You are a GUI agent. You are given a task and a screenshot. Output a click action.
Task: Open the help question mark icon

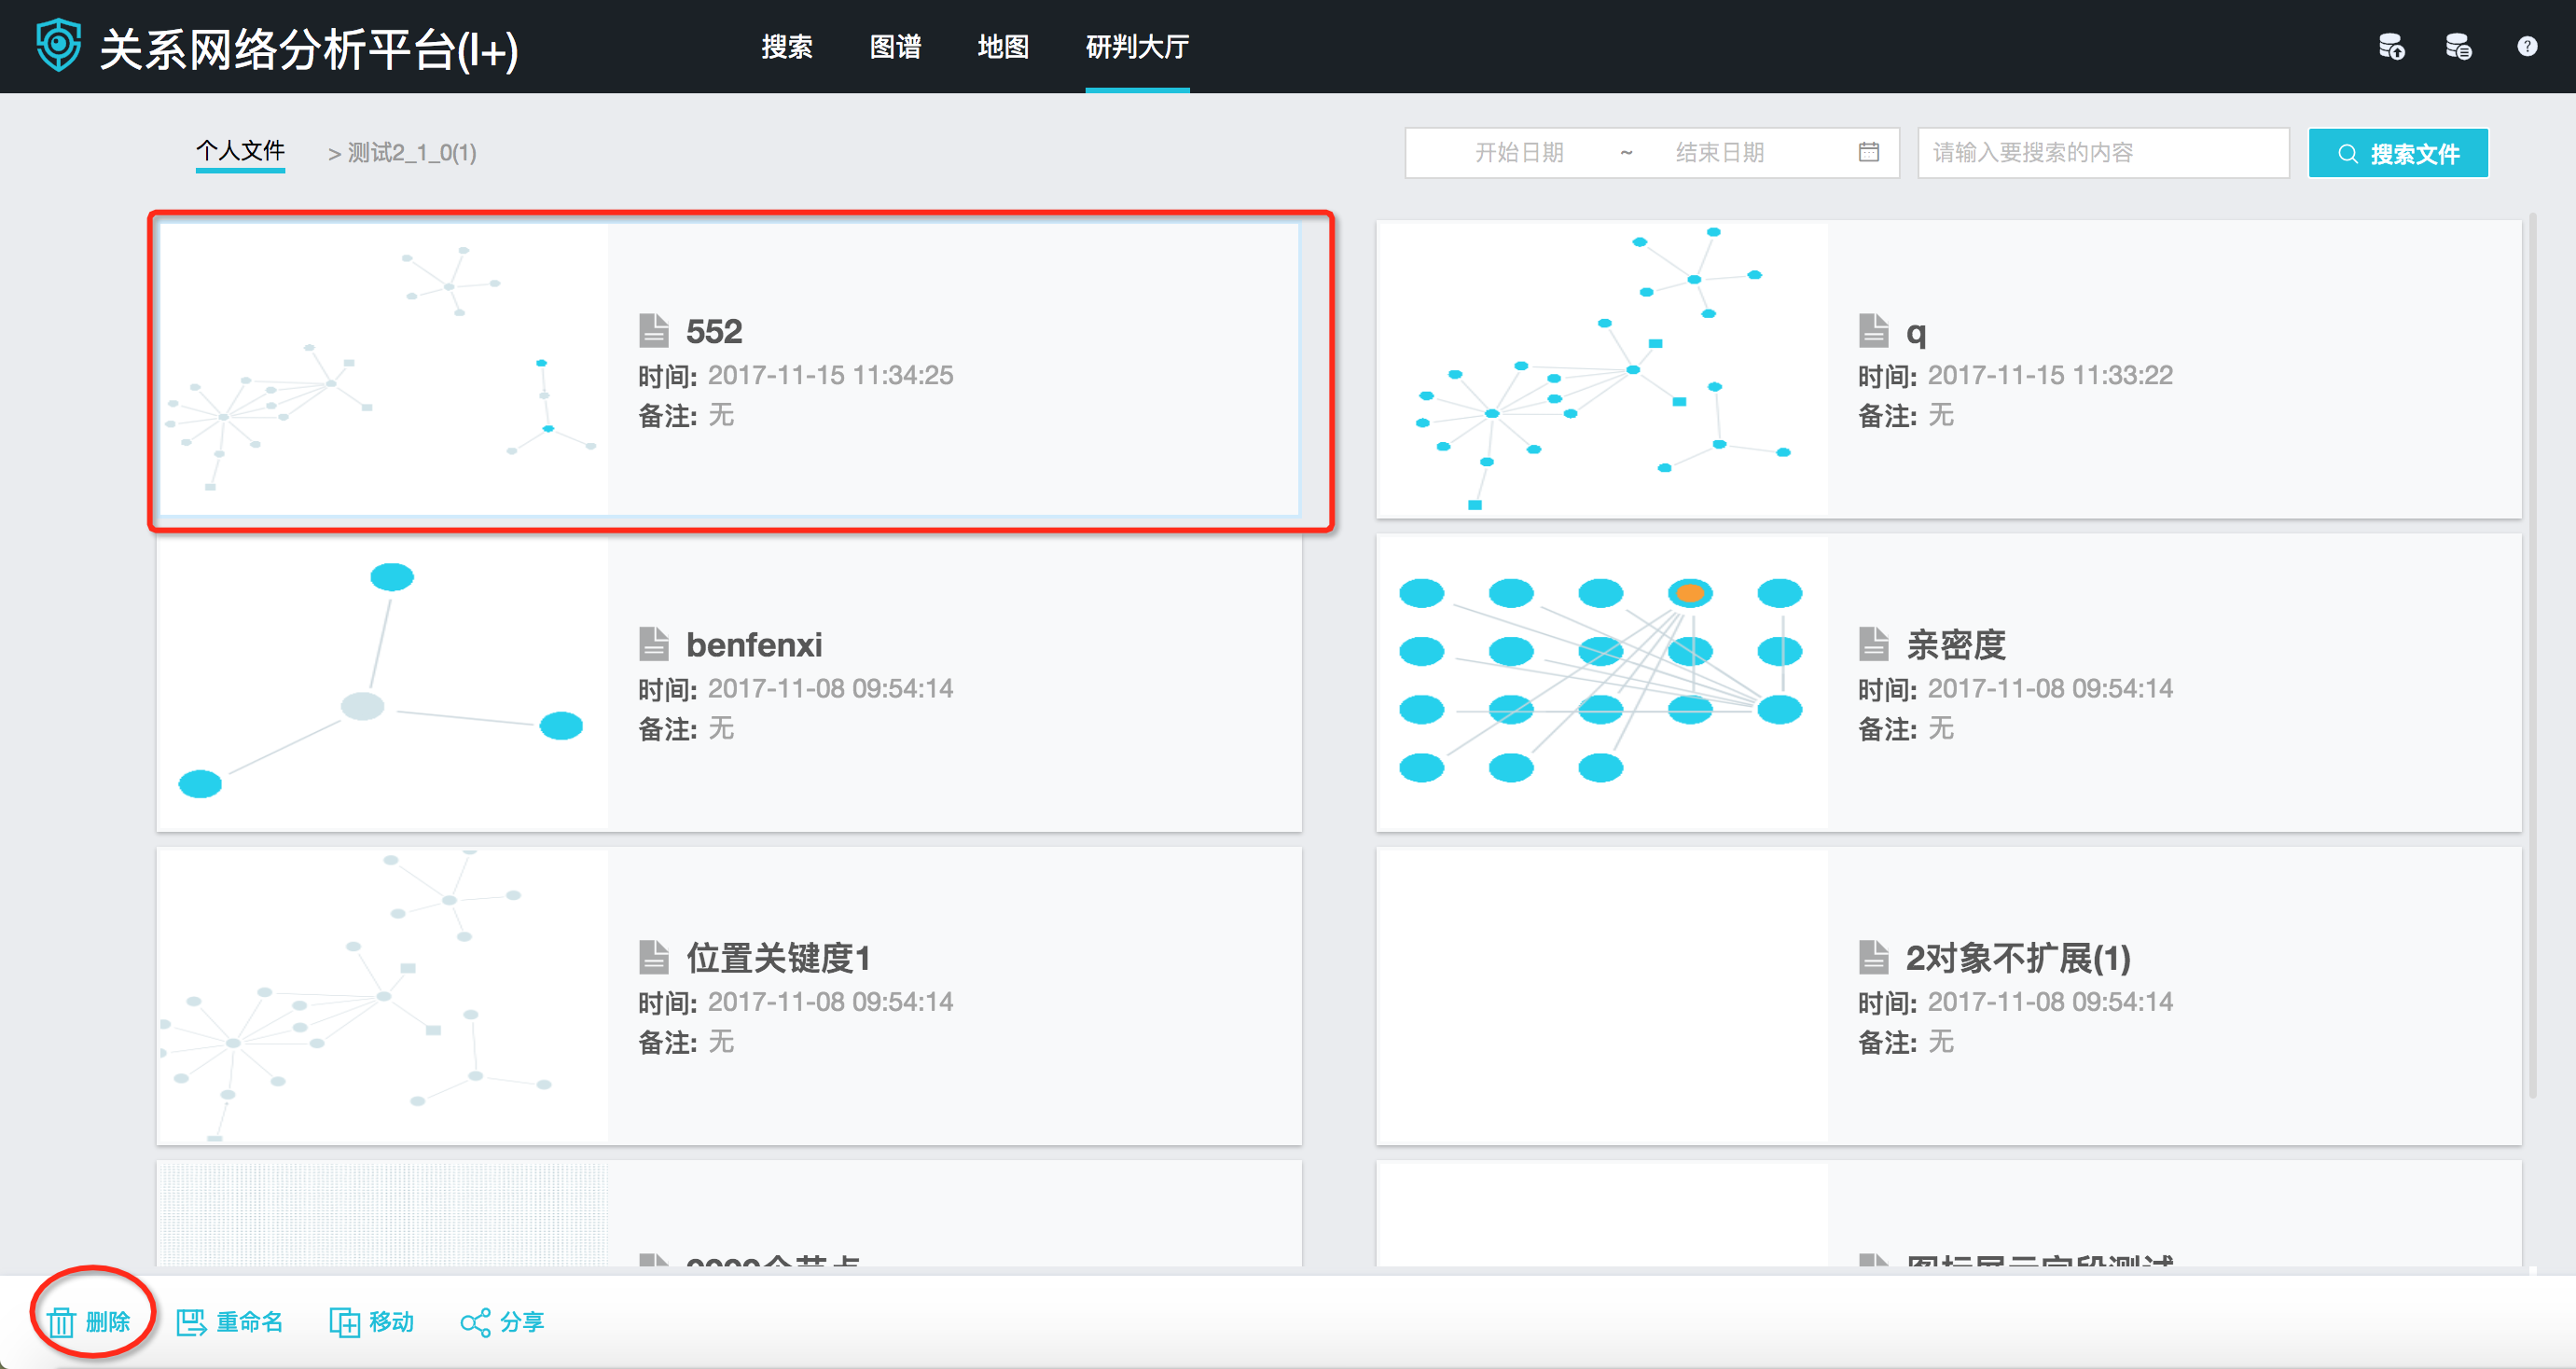2527,46
